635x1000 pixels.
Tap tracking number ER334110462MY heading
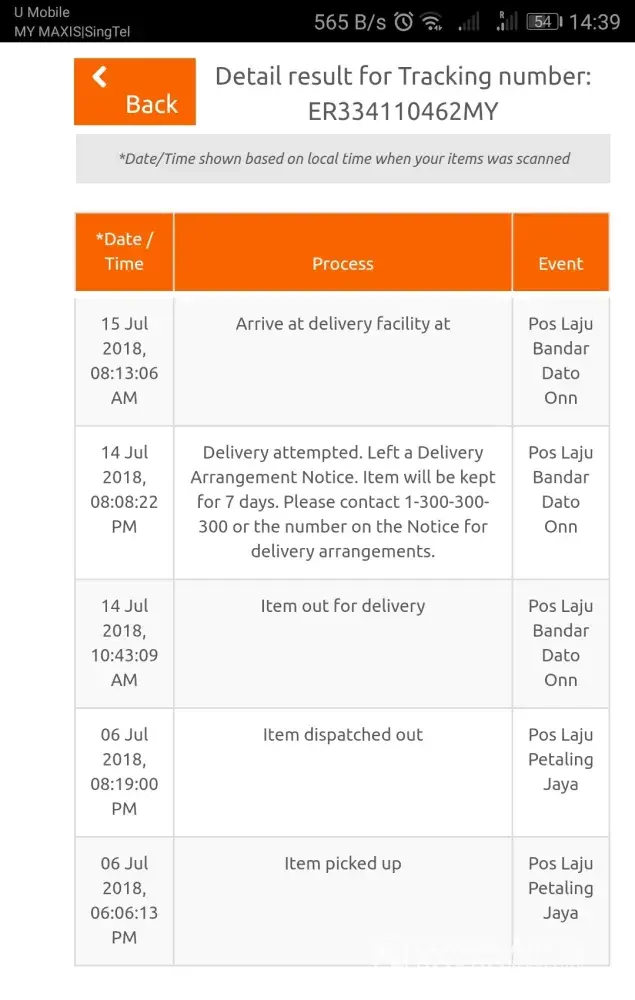(402, 111)
